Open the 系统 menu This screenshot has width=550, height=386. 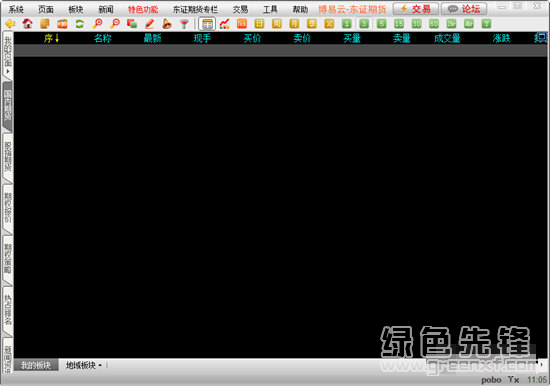(x=16, y=9)
